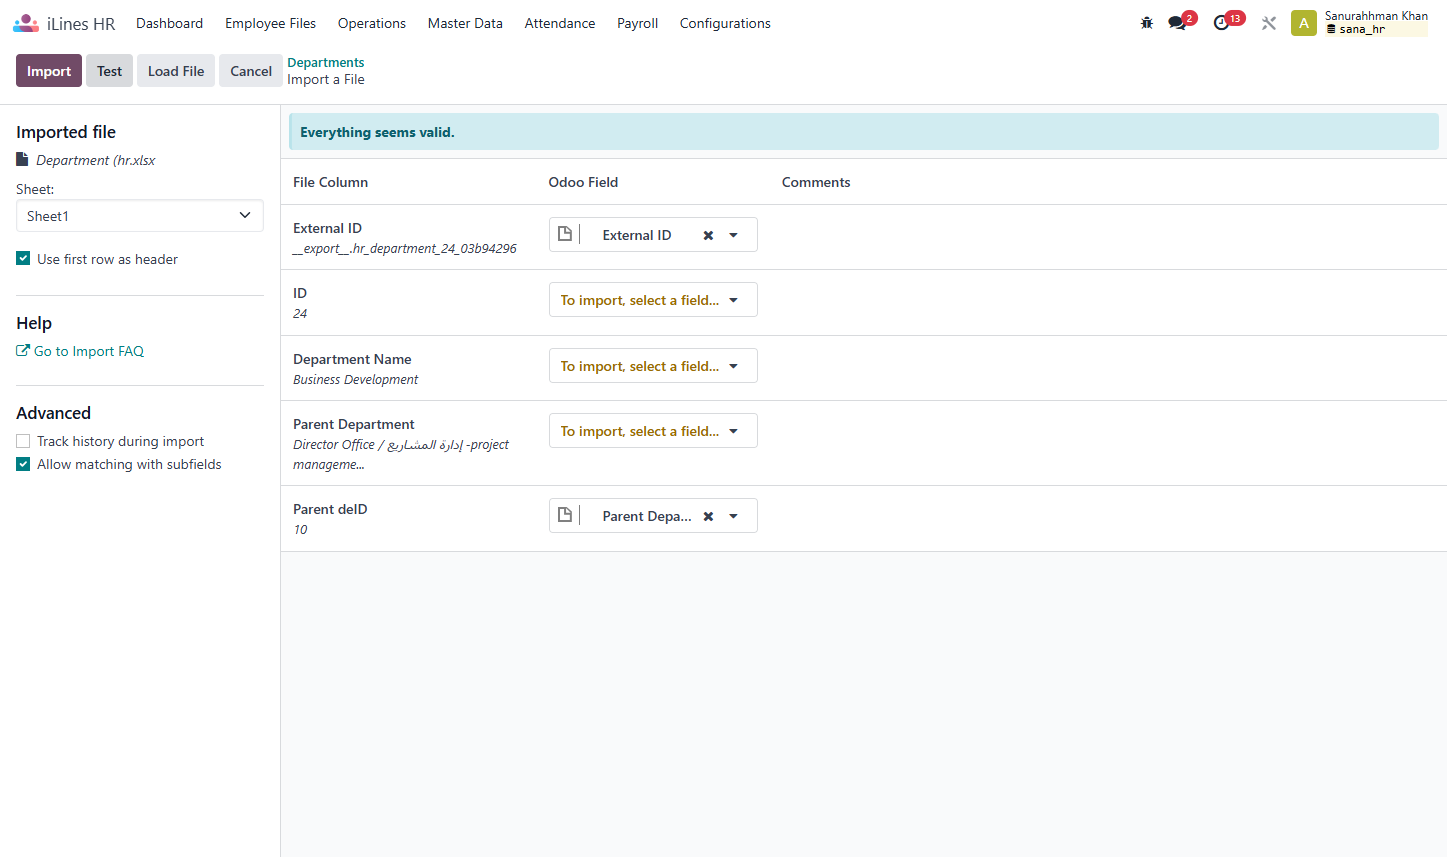Expand the External ID field dropdown arrow

coord(733,235)
